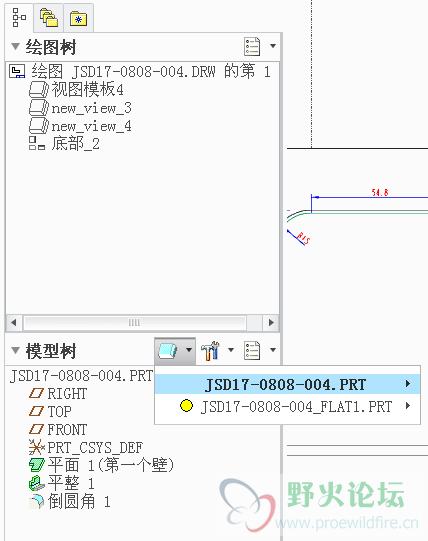Select the R15 radius dimension
Screen dimensions: 428x541
pyautogui.click(x=304, y=238)
